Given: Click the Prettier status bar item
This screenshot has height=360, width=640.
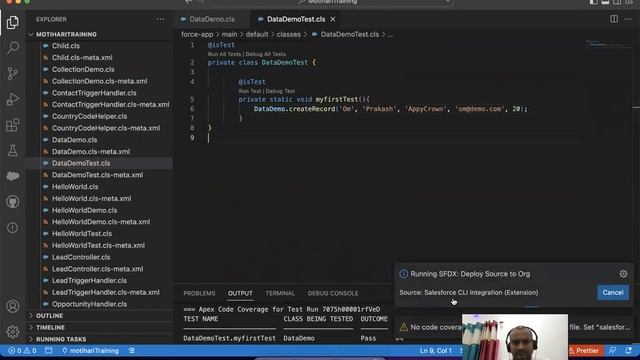Looking at the screenshot, I should [584, 351].
